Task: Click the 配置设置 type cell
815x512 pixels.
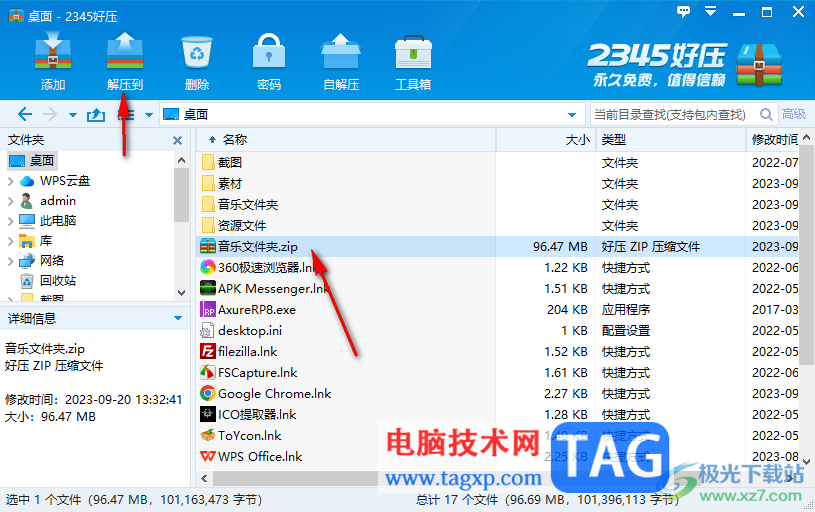Action: click(626, 330)
